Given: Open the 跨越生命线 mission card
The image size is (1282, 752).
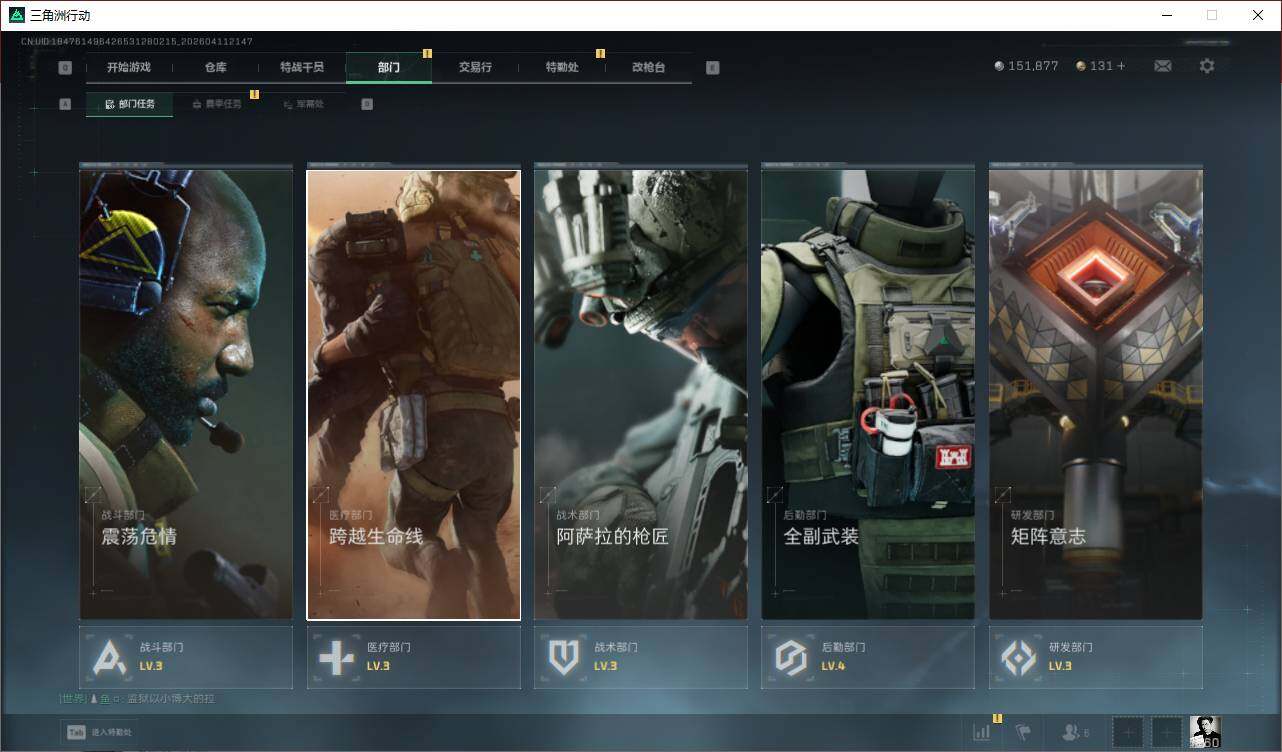Looking at the screenshot, I should [x=413, y=394].
